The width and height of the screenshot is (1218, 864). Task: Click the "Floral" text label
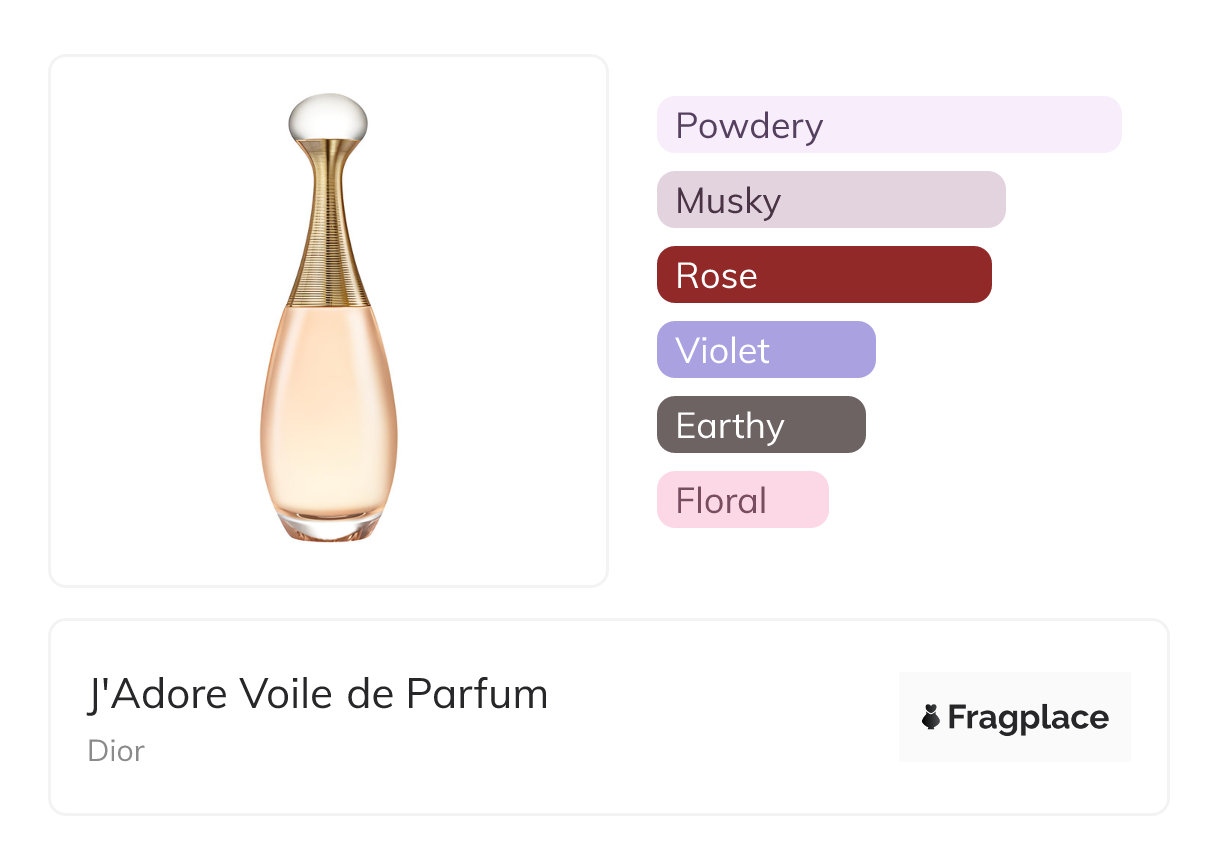coord(721,501)
